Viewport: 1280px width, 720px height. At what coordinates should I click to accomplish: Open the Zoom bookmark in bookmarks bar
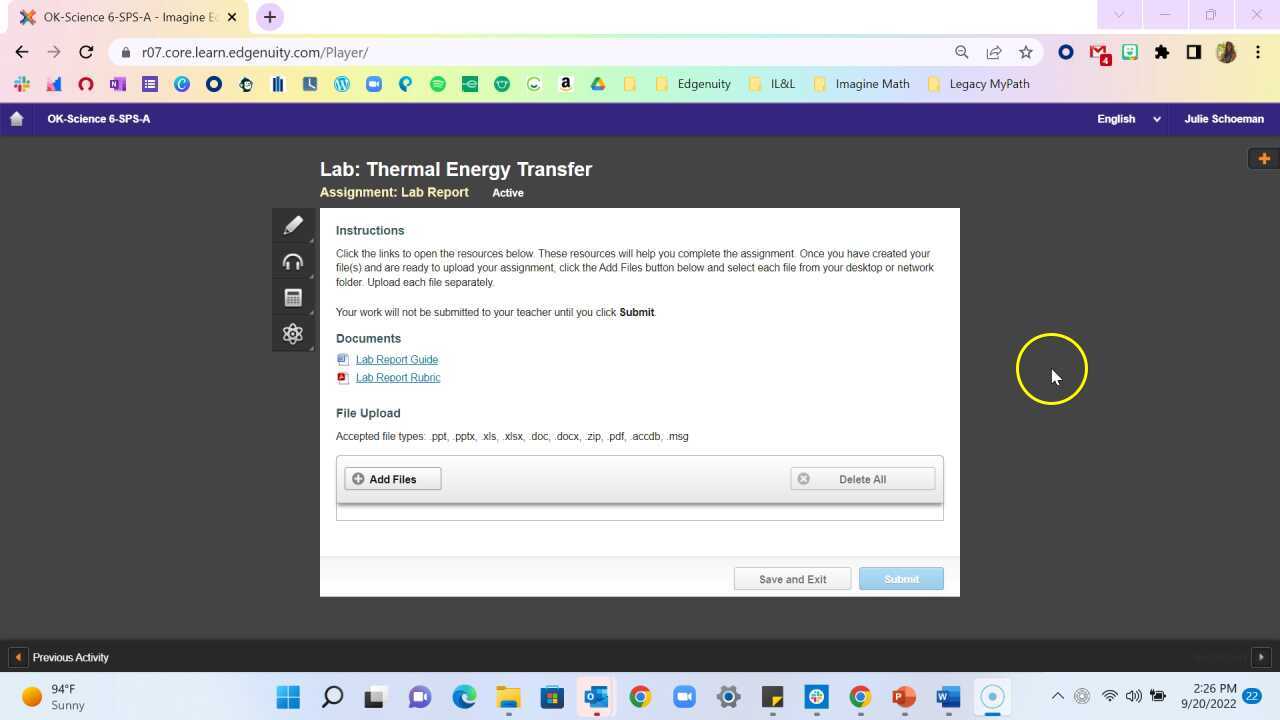point(374,84)
